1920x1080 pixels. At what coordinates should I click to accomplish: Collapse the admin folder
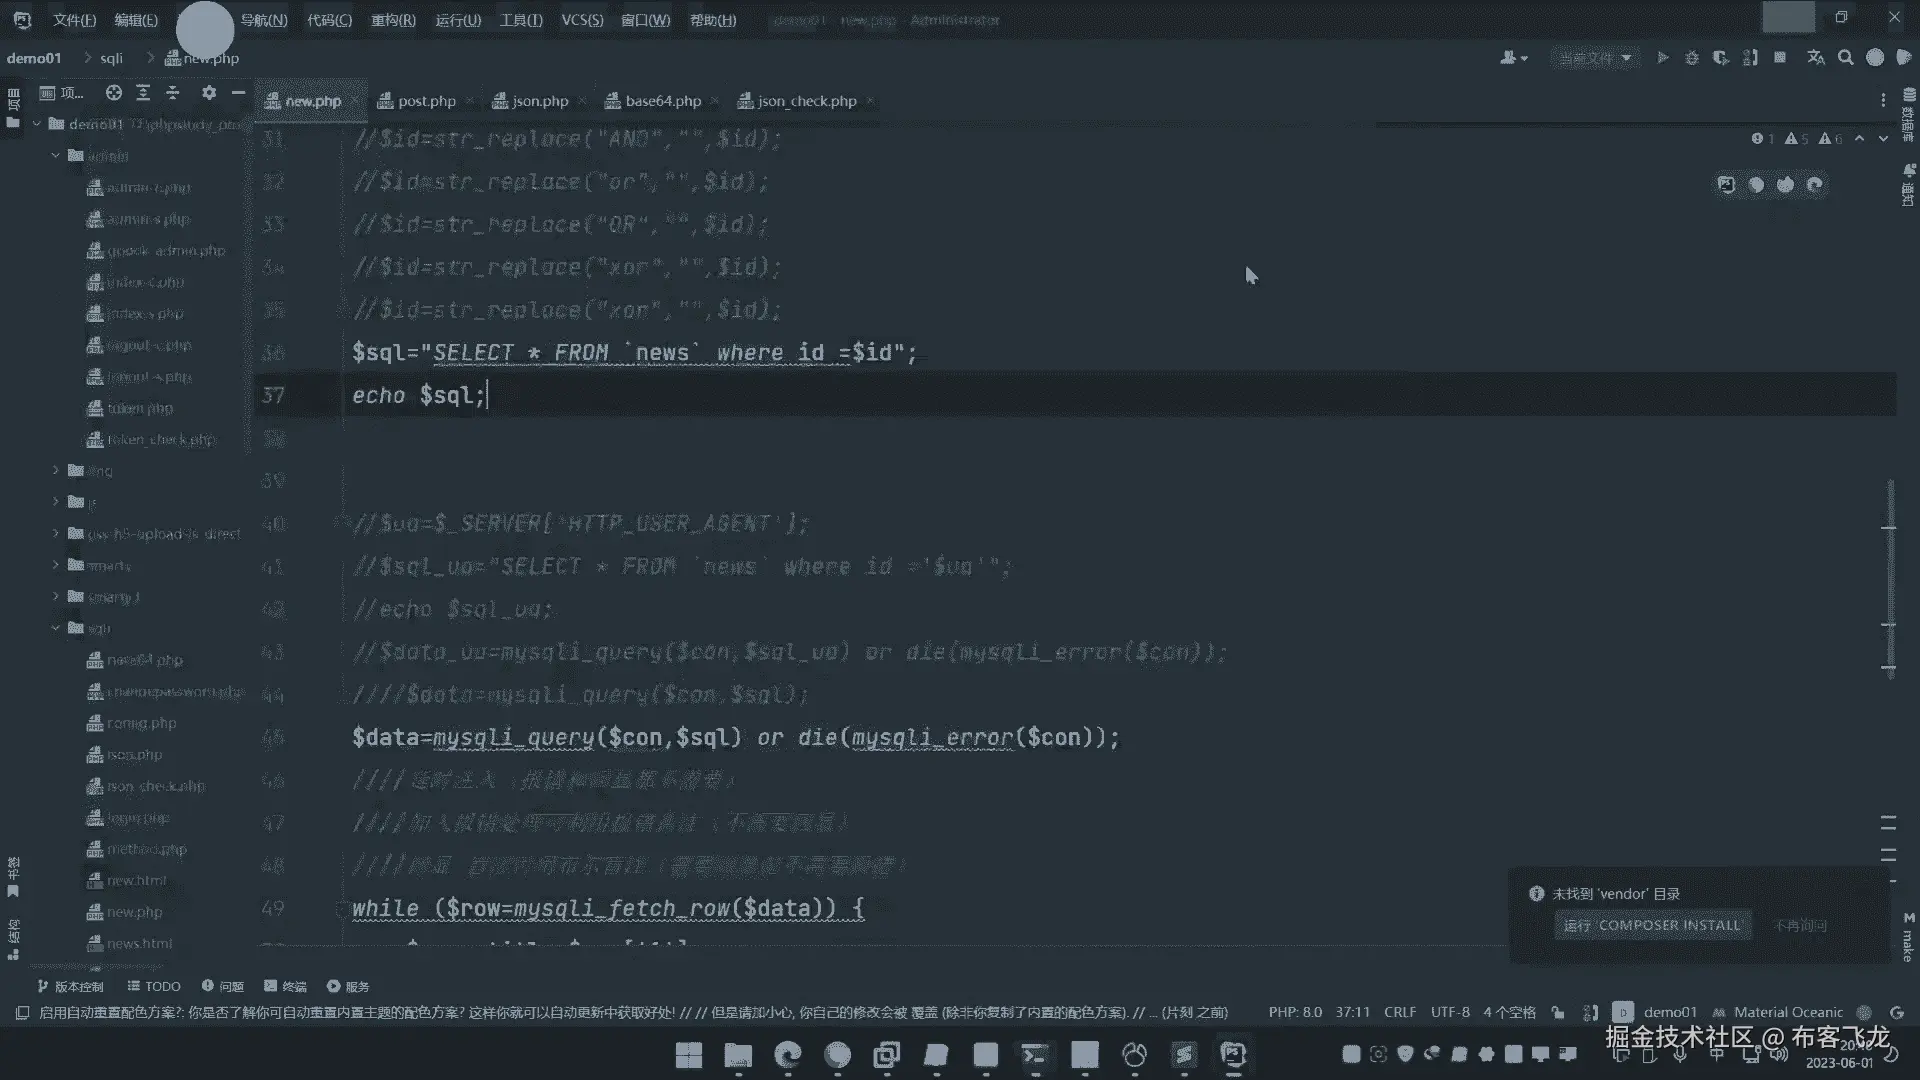click(56, 156)
